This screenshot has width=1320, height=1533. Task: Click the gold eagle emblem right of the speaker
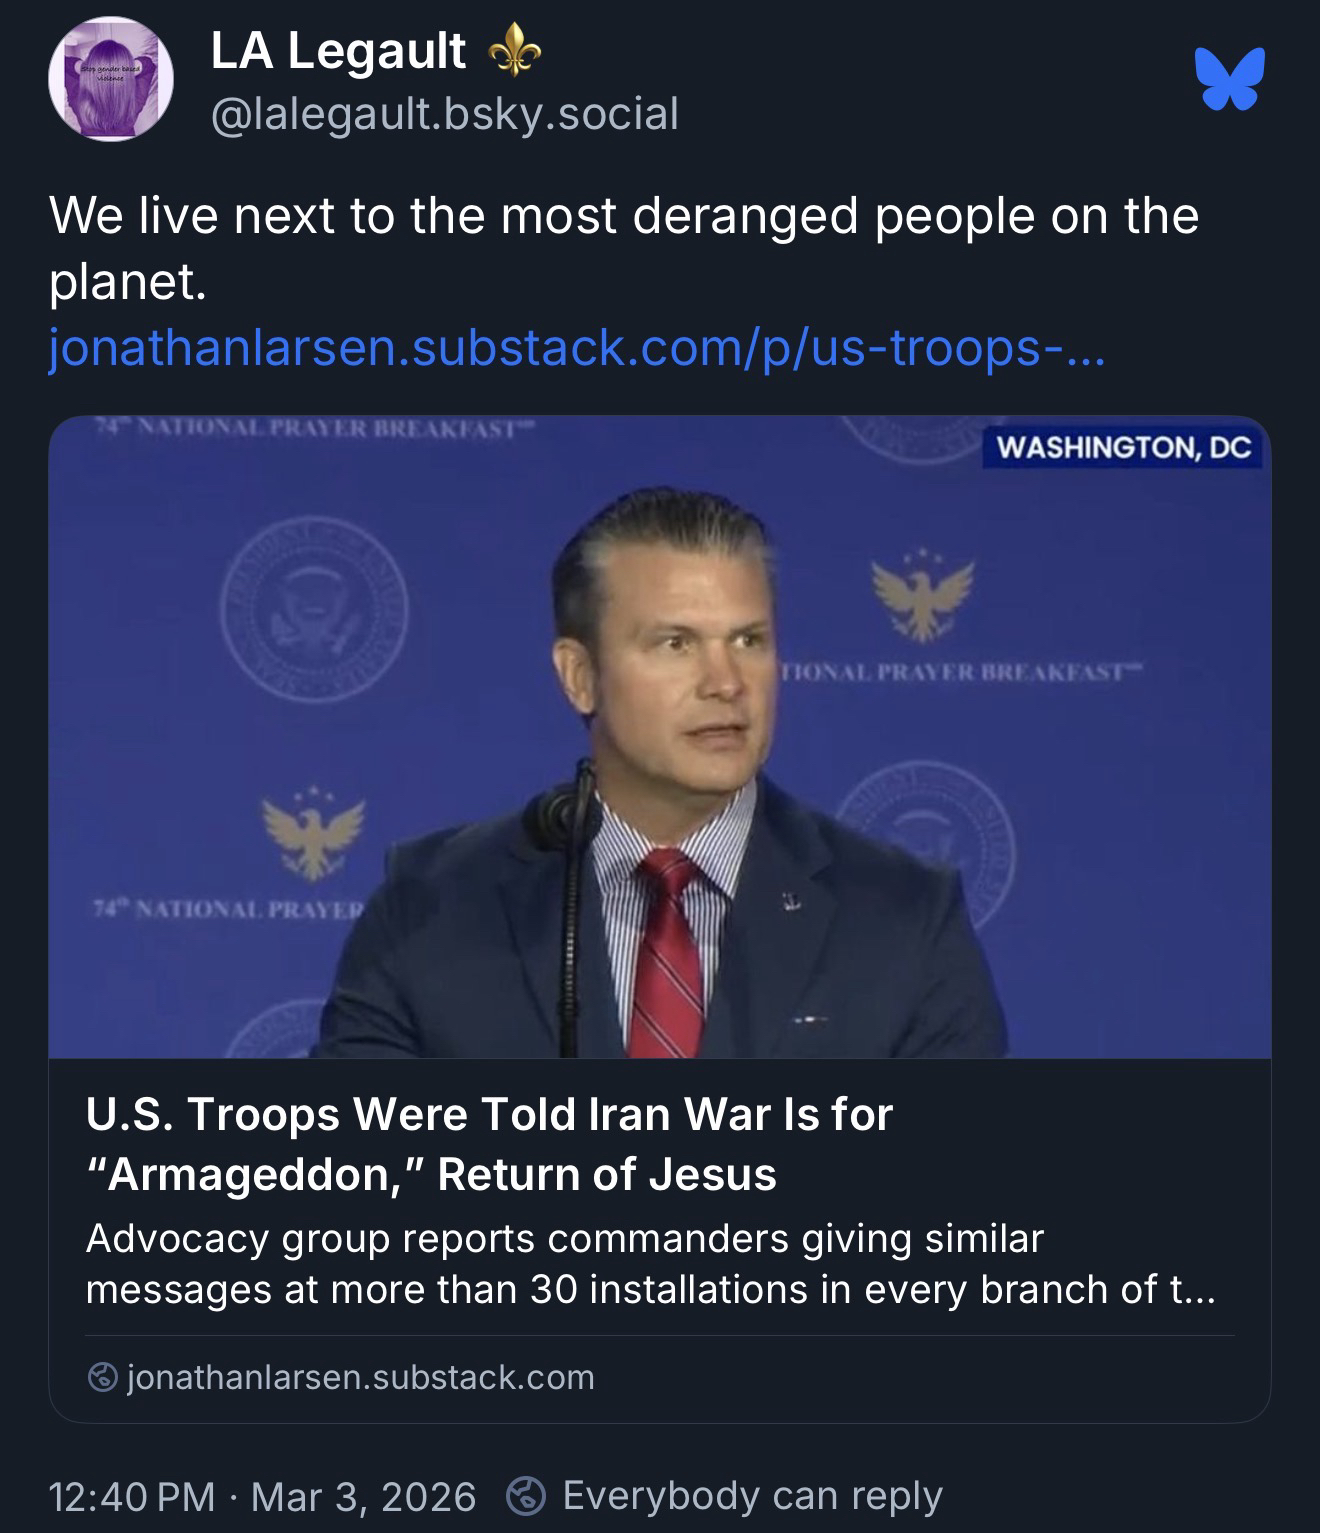(x=920, y=596)
